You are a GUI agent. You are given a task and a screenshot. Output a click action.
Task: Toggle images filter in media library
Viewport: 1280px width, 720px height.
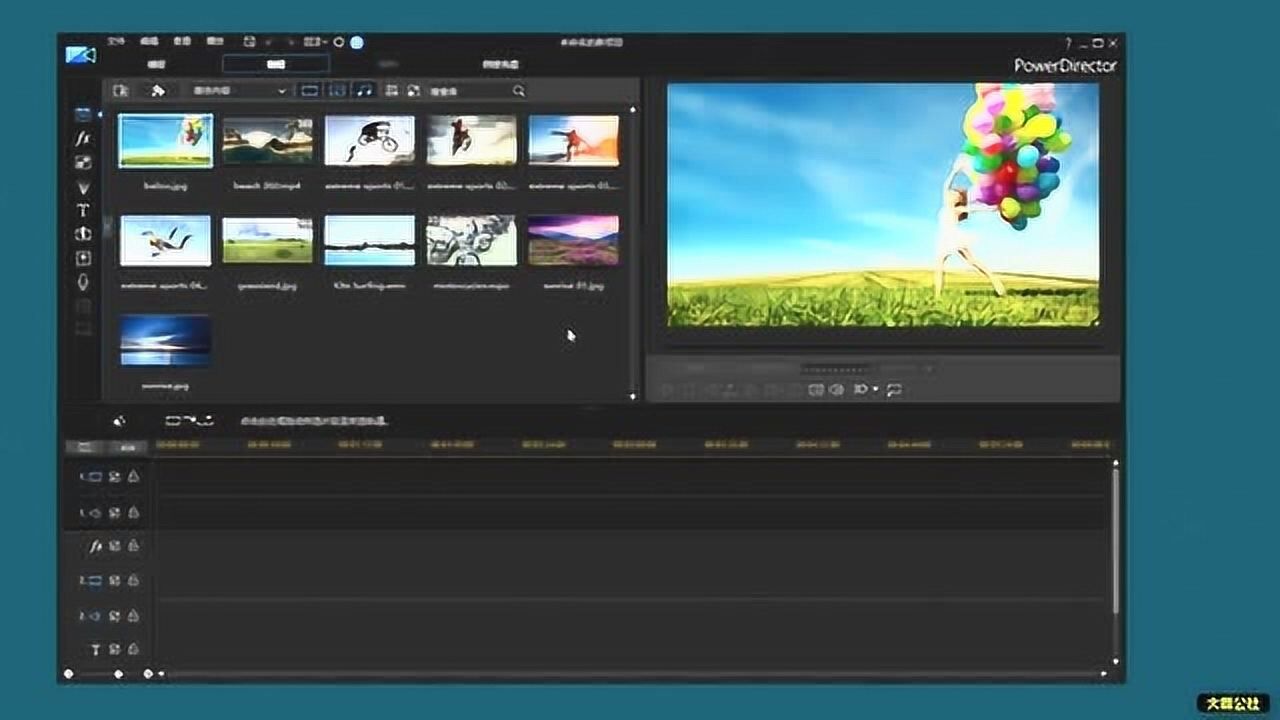tap(337, 91)
